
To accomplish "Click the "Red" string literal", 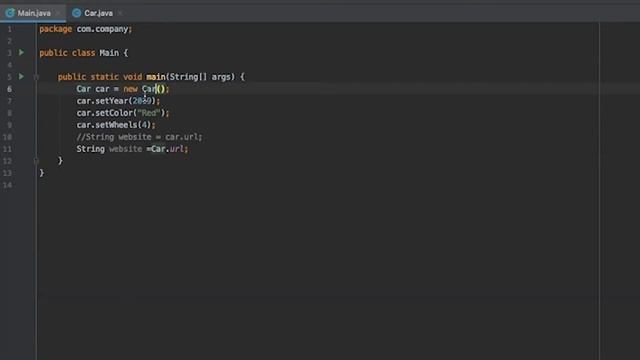I will tap(149, 113).
